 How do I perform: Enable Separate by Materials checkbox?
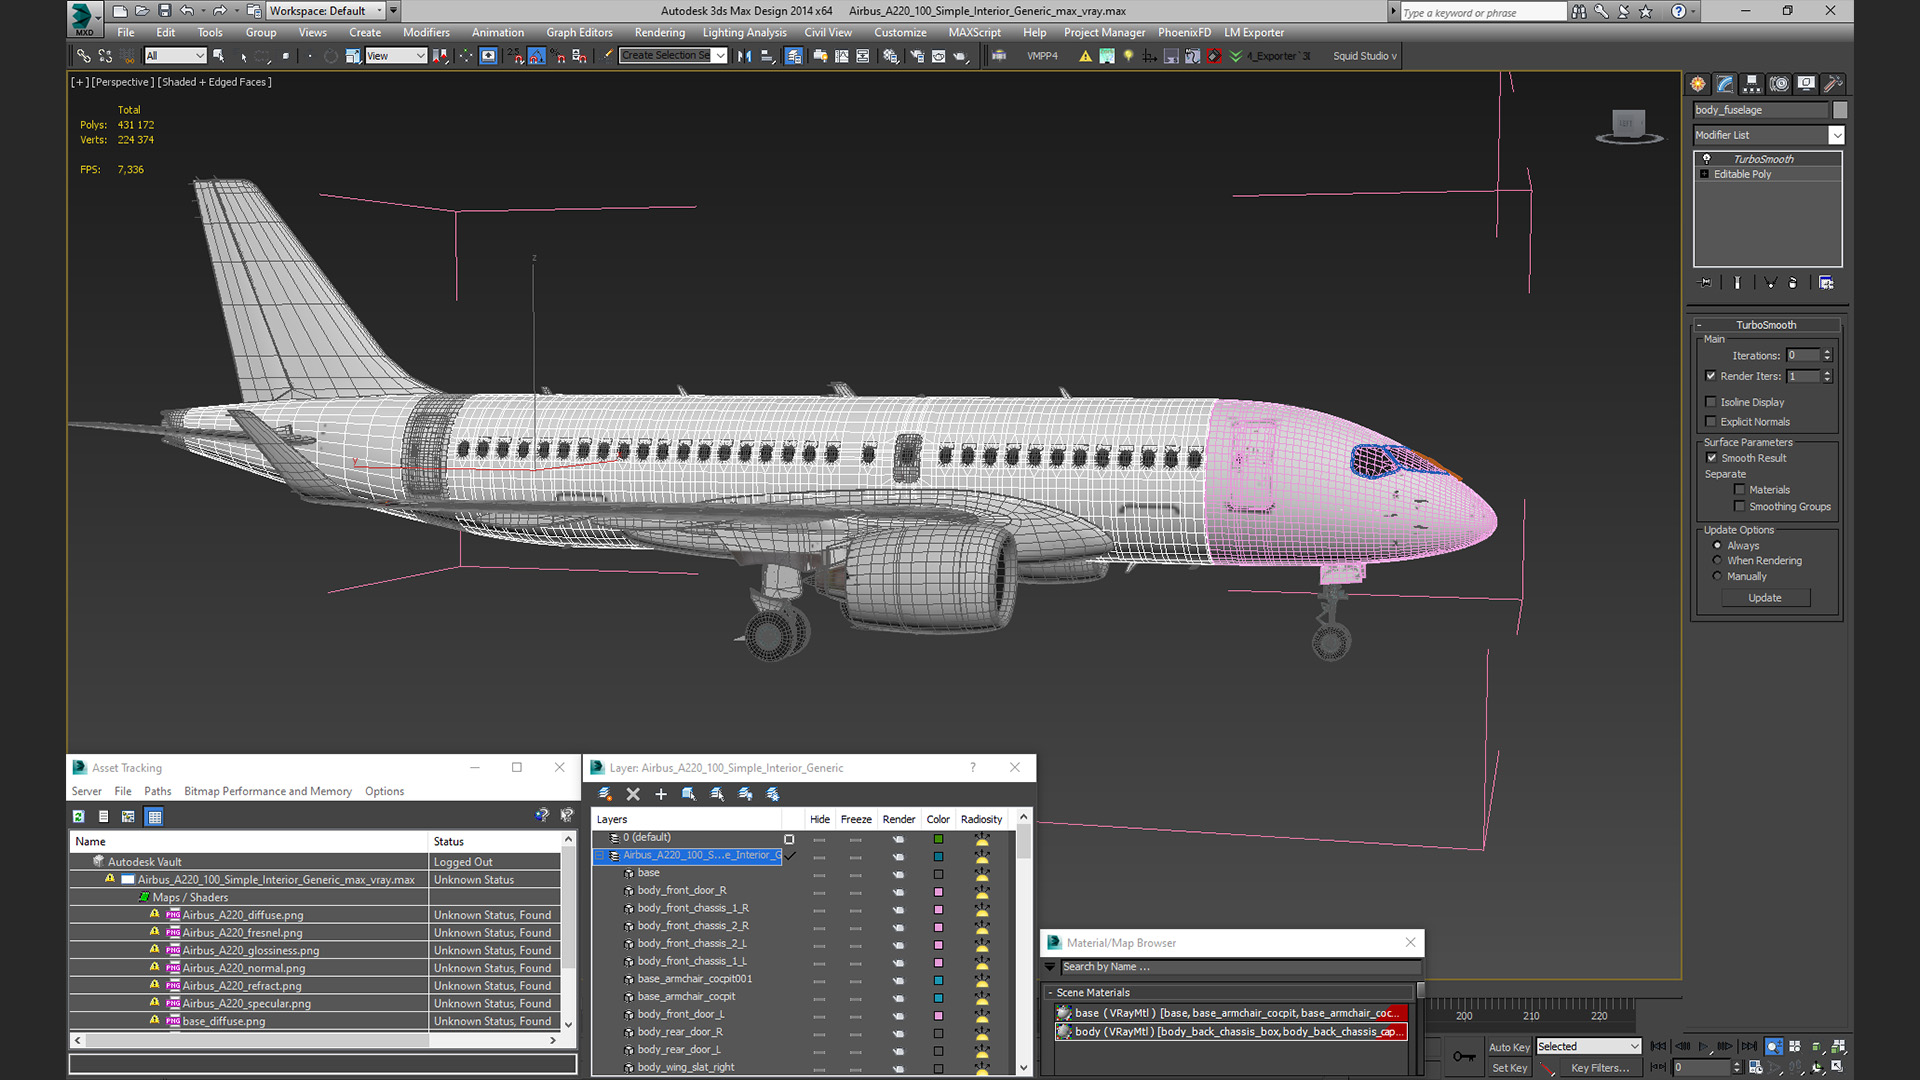pos(1740,490)
